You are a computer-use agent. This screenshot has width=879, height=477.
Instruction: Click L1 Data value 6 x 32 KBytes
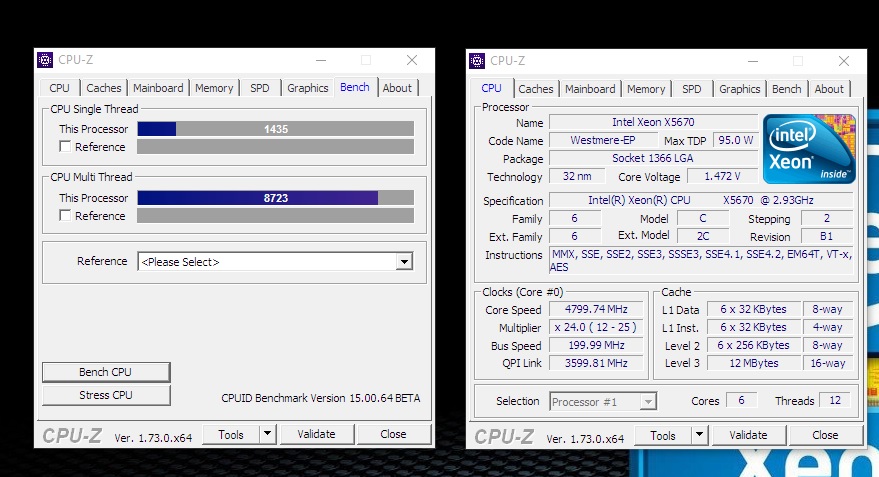pos(753,309)
